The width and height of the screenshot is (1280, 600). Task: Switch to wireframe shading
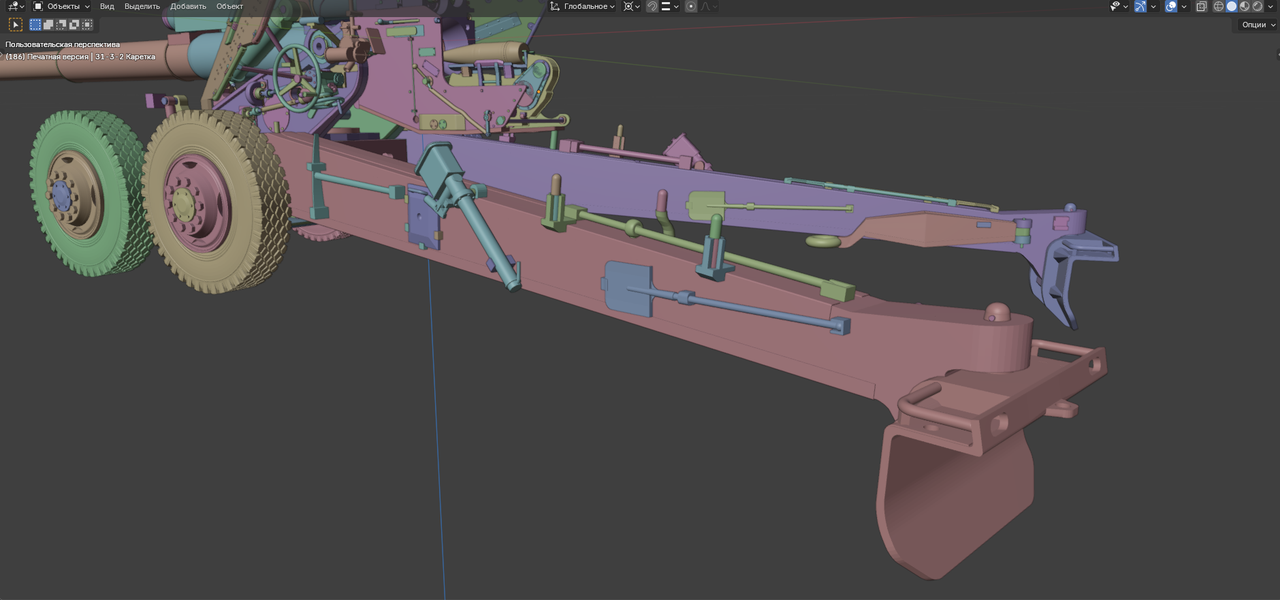click(x=1219, y=6)
